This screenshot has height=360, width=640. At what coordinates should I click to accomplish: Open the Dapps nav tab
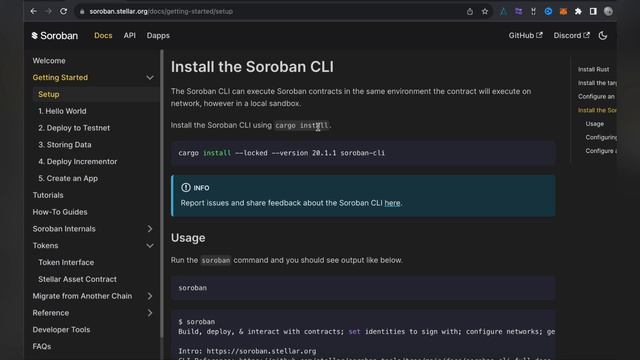pos(158,36)
